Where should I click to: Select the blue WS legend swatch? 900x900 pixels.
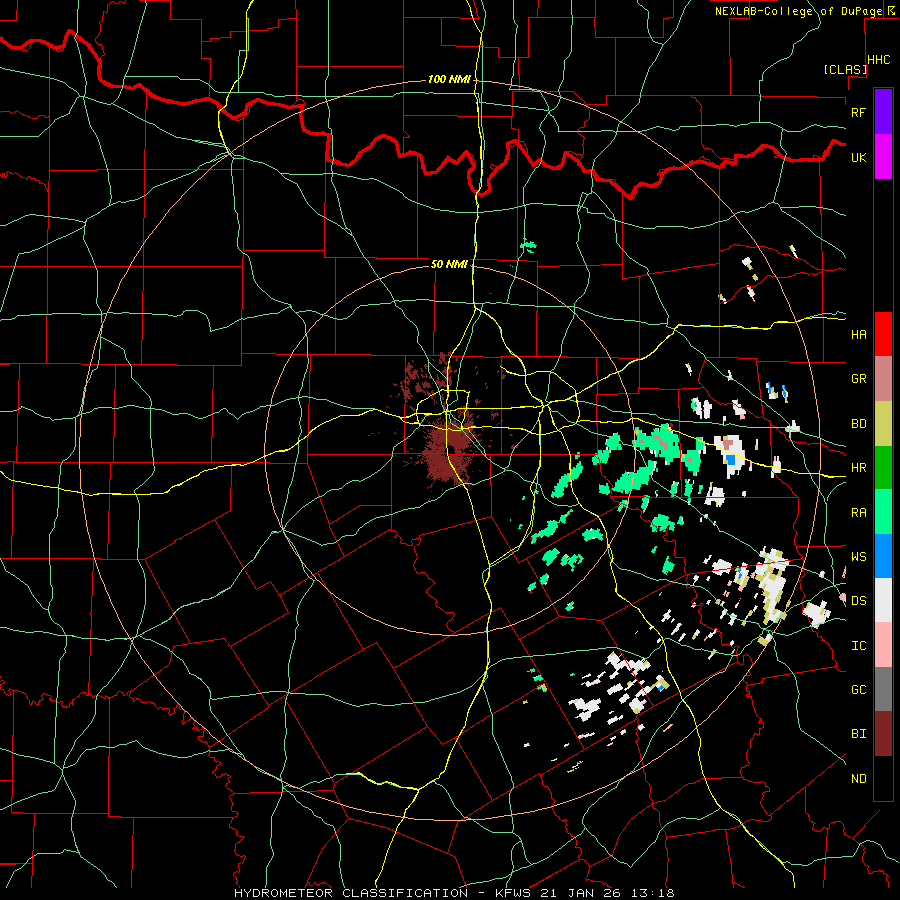tap(883, 556)
